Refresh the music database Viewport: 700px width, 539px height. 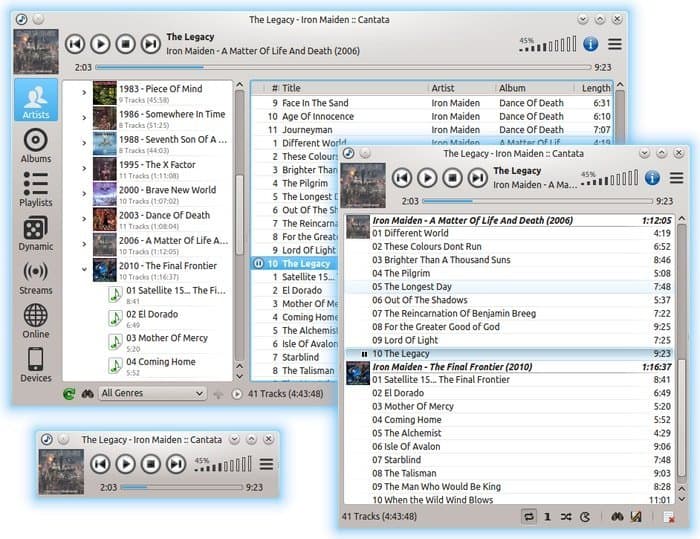coord(69,394)
